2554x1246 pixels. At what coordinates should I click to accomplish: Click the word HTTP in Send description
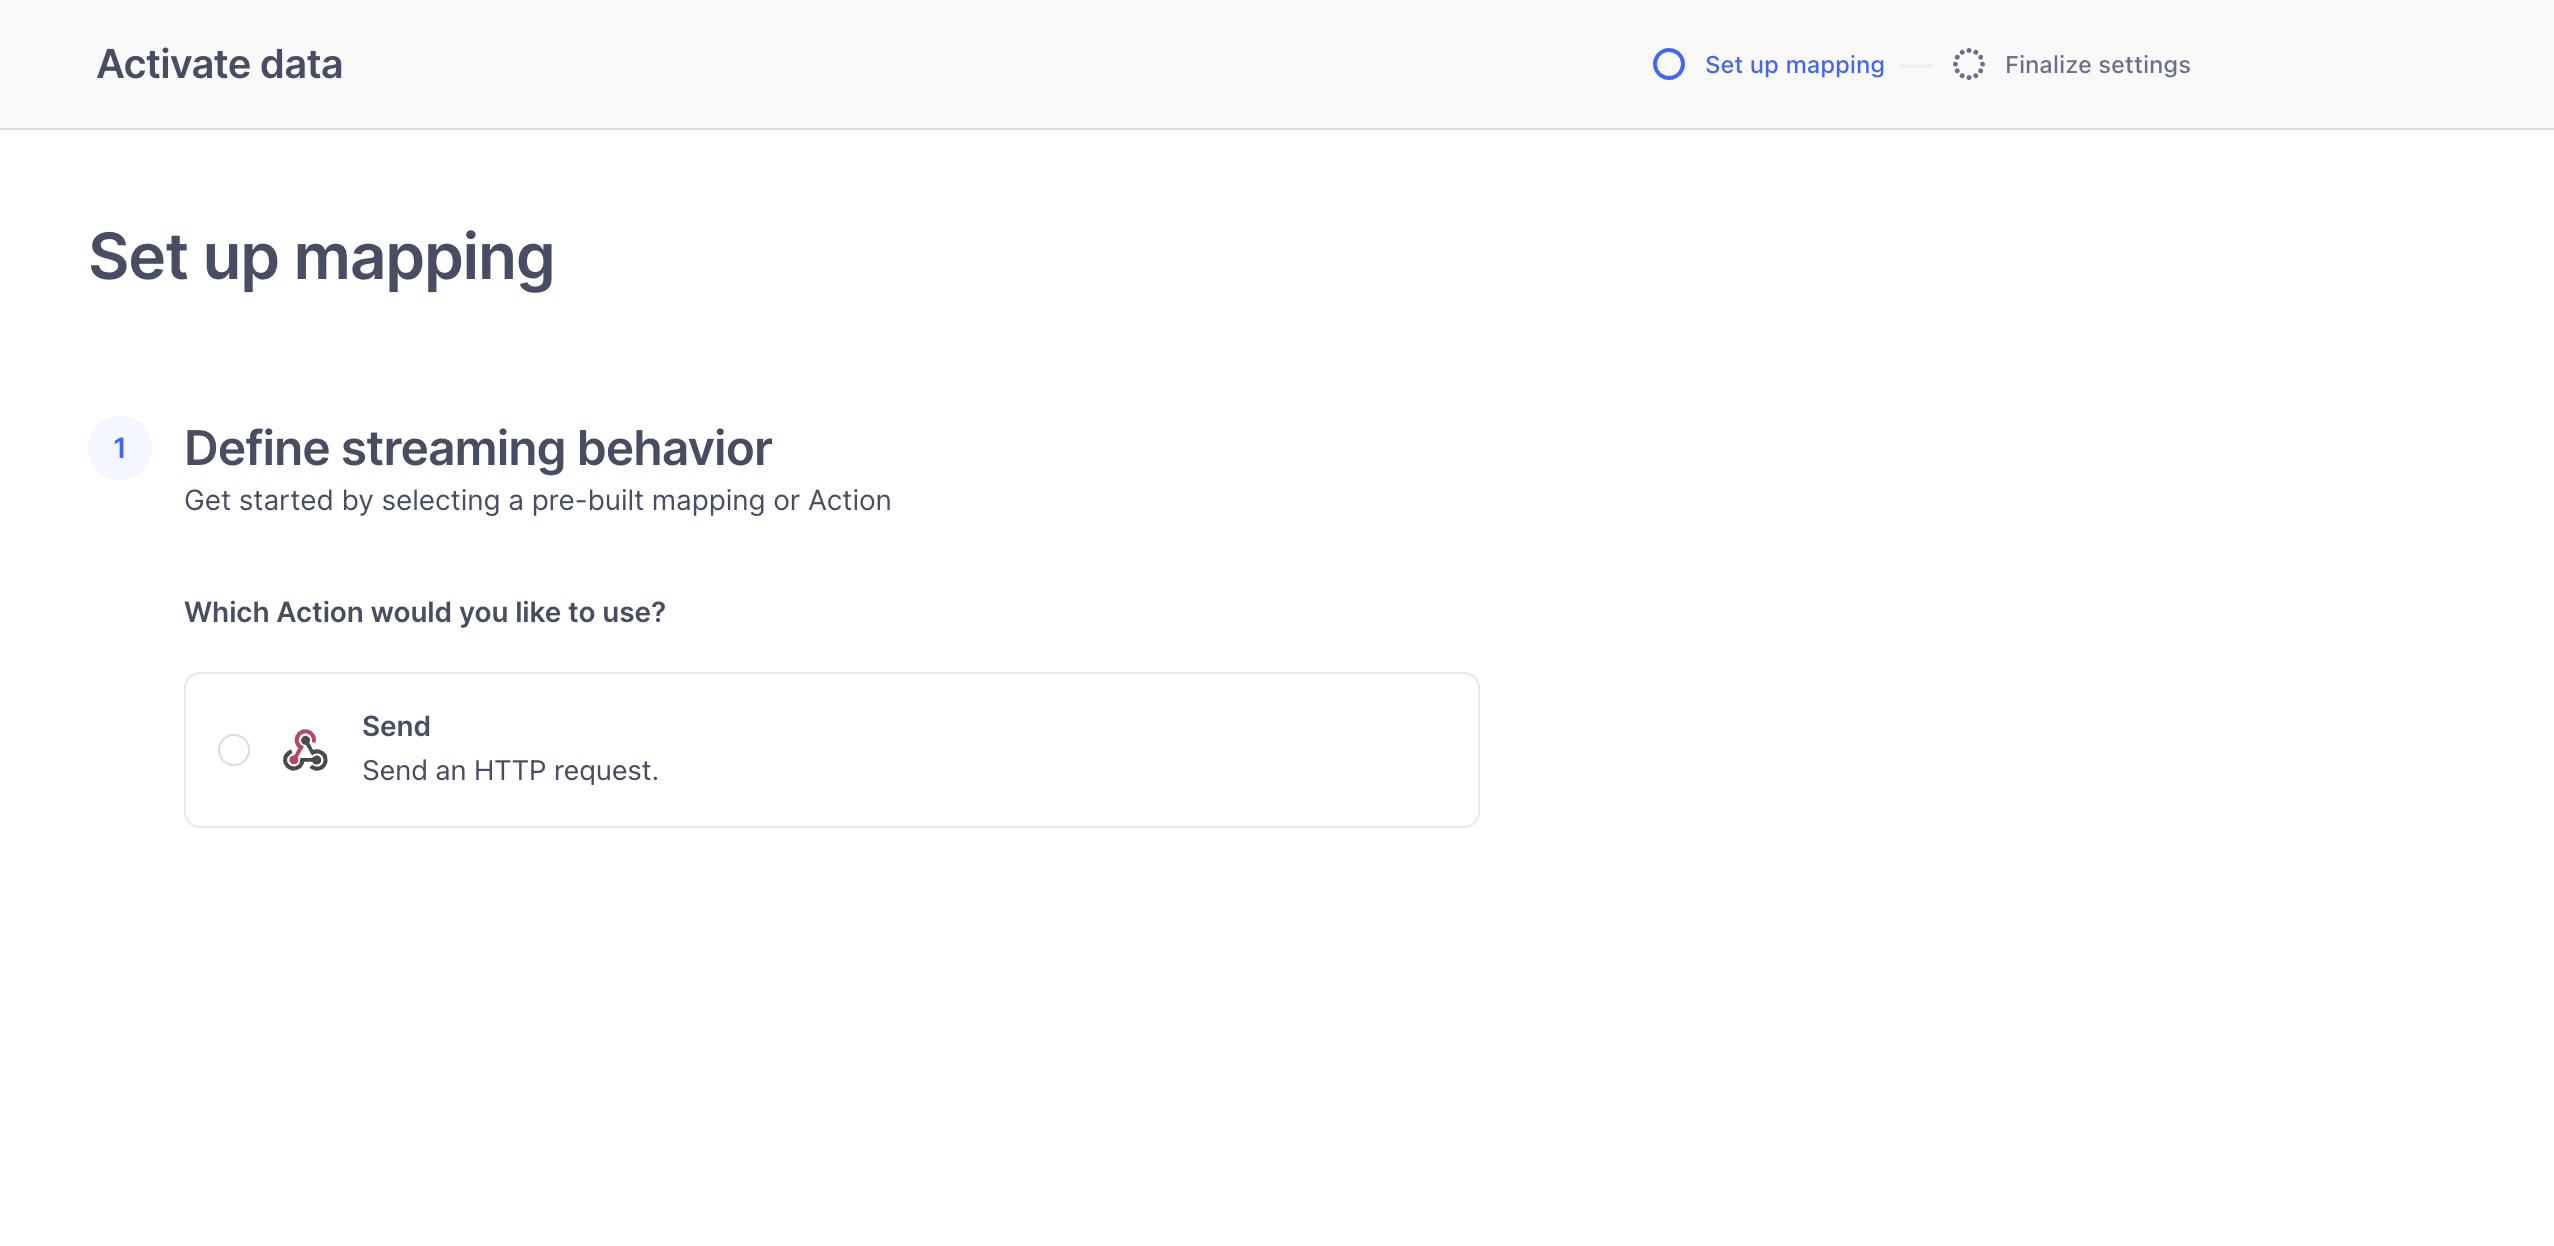pos(510,771)
